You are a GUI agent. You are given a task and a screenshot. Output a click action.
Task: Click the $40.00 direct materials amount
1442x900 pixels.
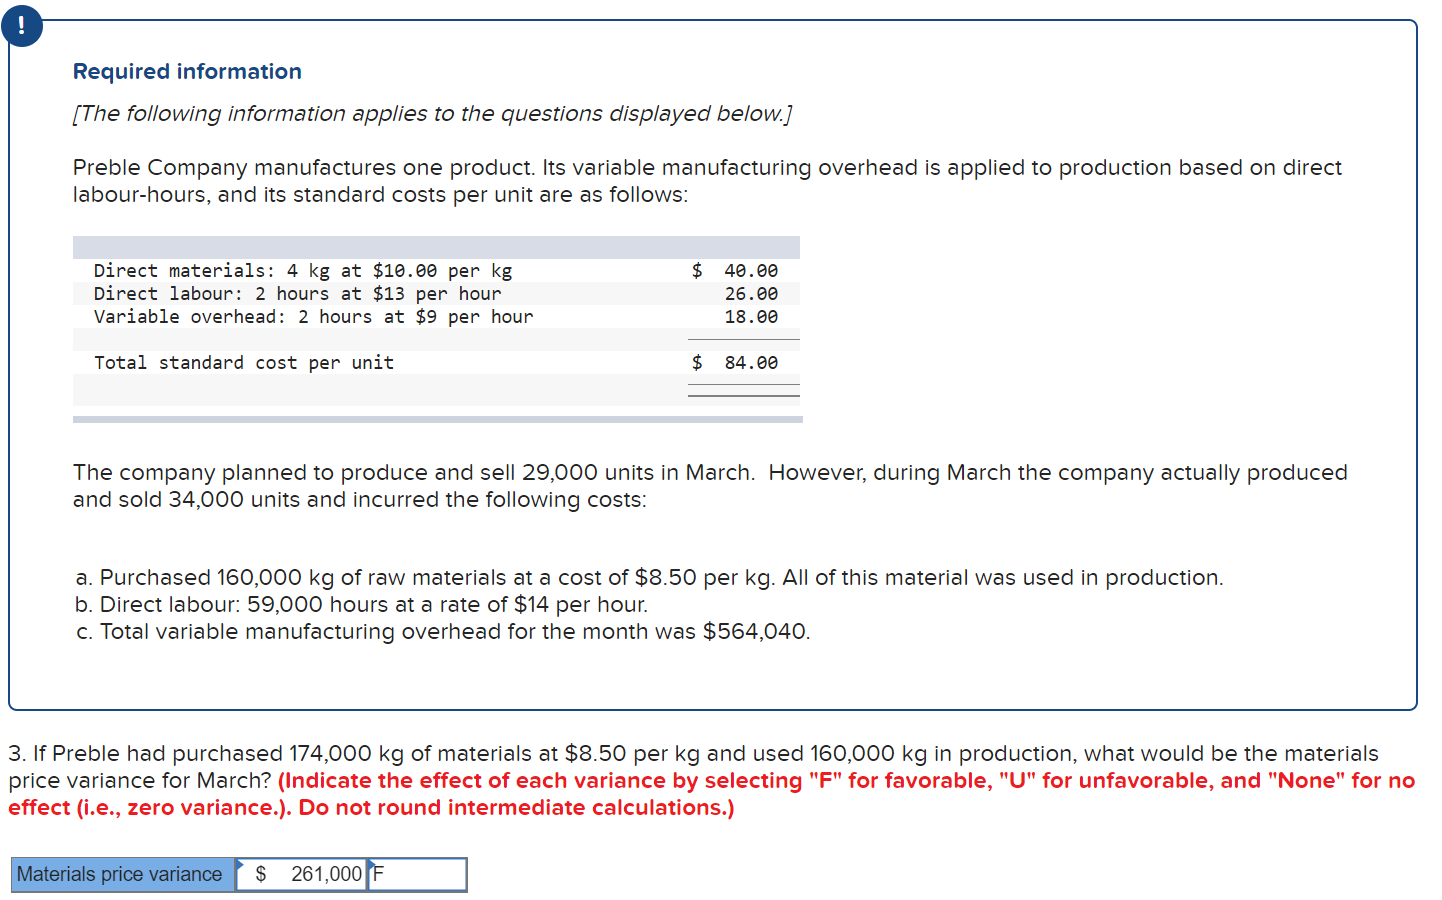tap(757, 270)
